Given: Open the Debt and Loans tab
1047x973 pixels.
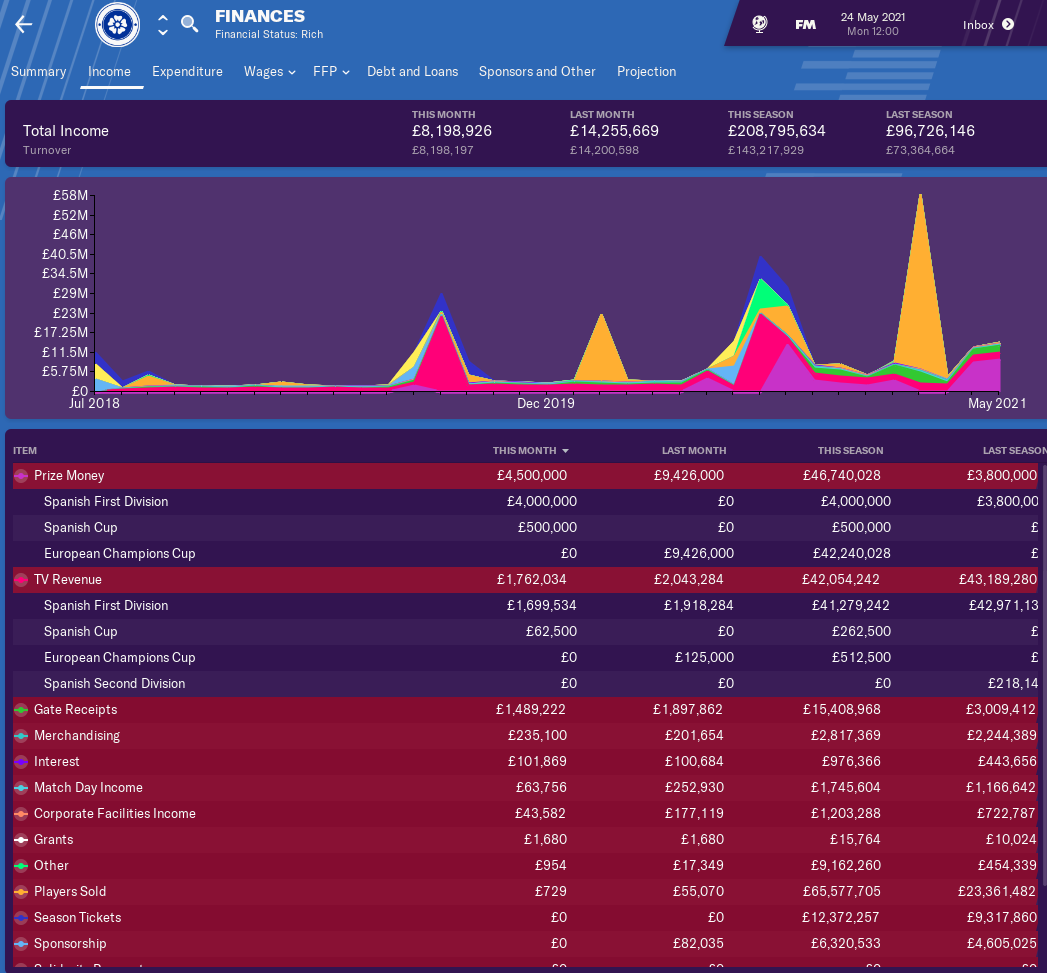Looking at the screenshot, I should pyautogui.click(x=412, y=72).
